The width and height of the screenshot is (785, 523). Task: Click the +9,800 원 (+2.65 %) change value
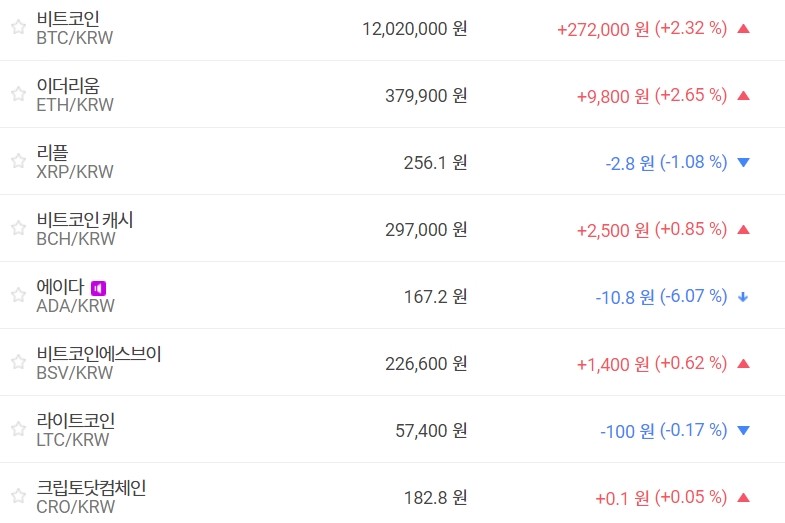tap(651, 96)
